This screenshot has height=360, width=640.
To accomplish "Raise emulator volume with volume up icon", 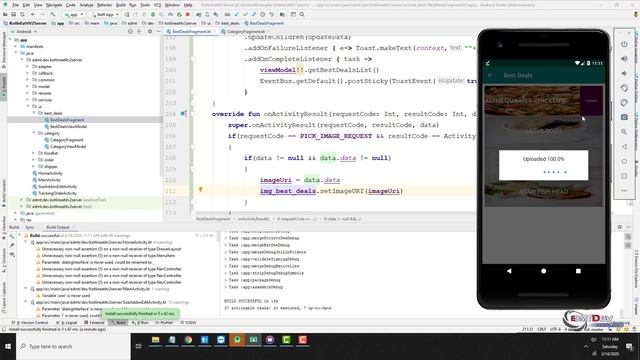I will [x=624, y=59].
